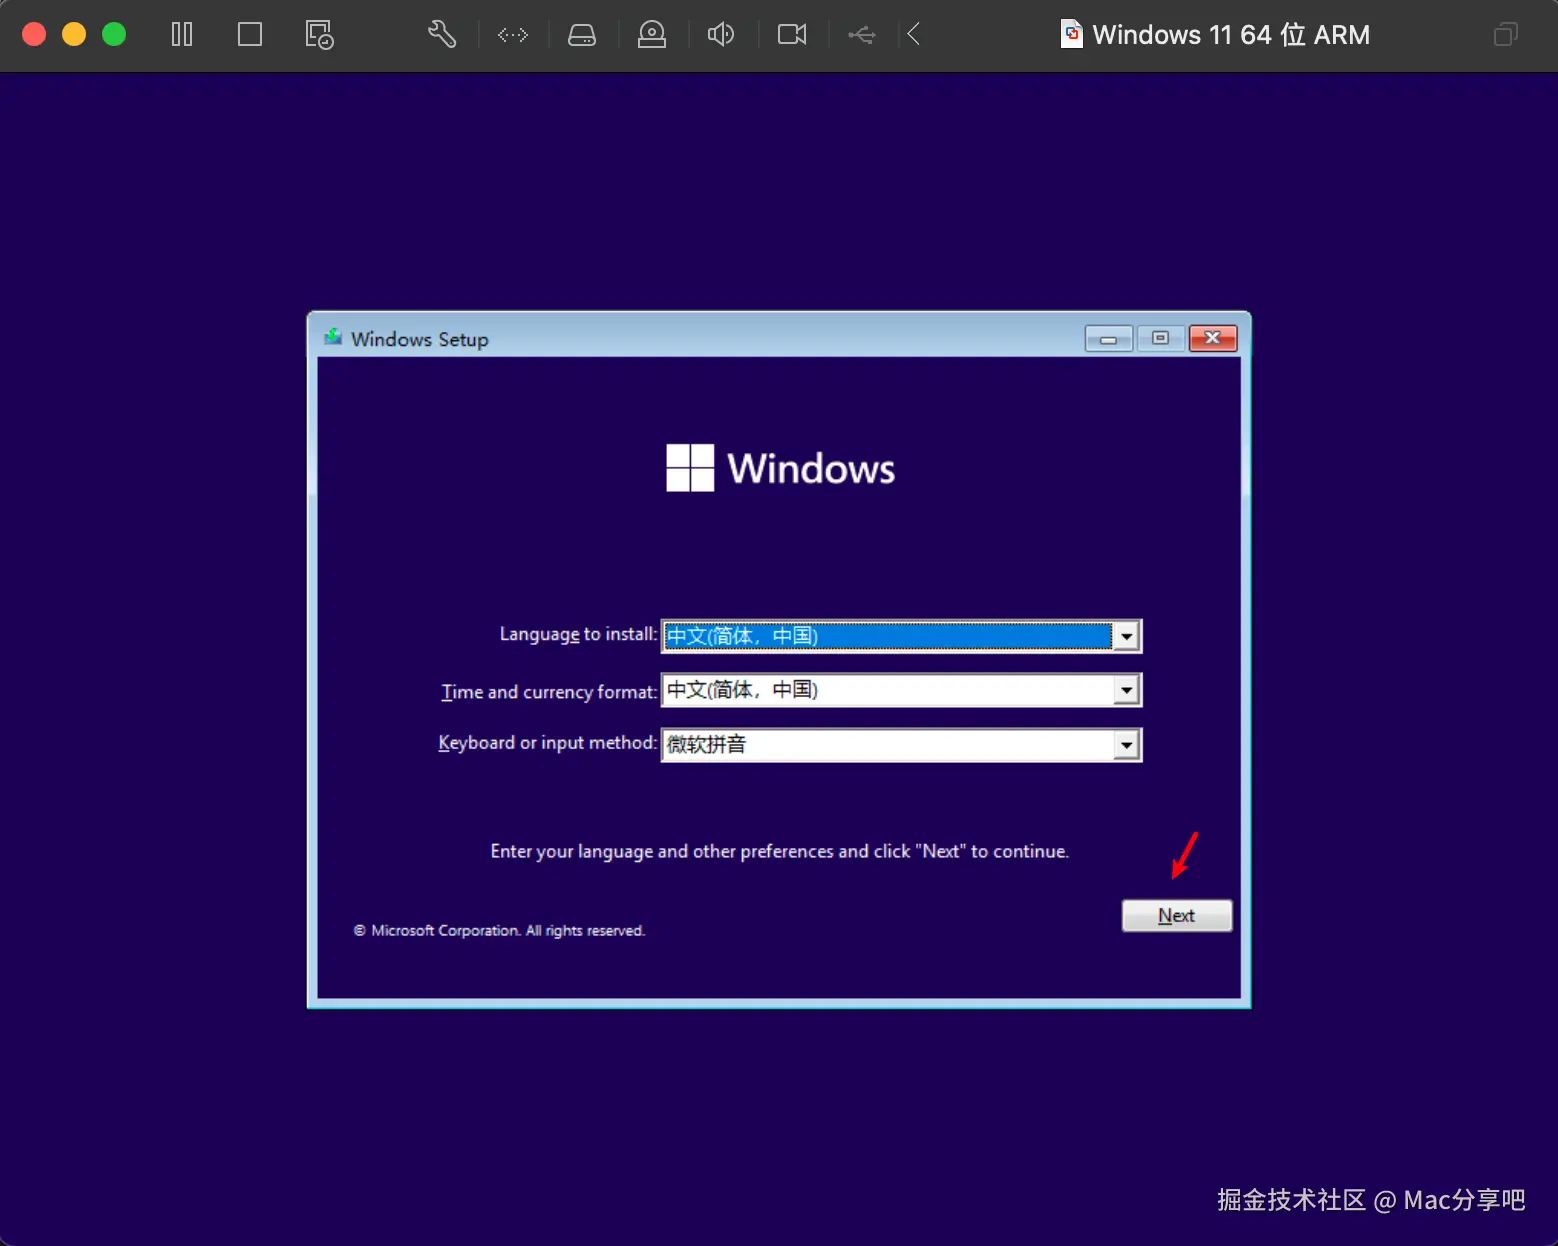Viewport: 1558px width, 1246px height.
Task: Expand Time and currency format dropdown arrow
Action: (x=1127, y=690)
